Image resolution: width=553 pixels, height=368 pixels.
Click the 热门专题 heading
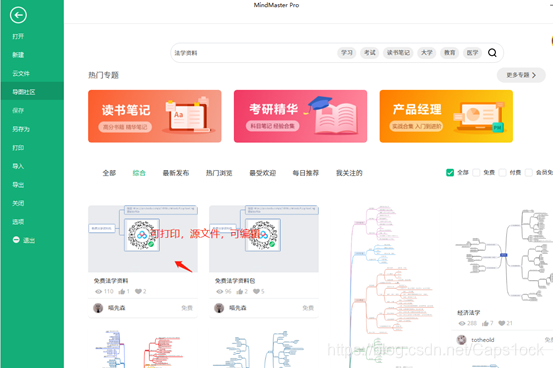pyautogui.click(x=103, y=75)
